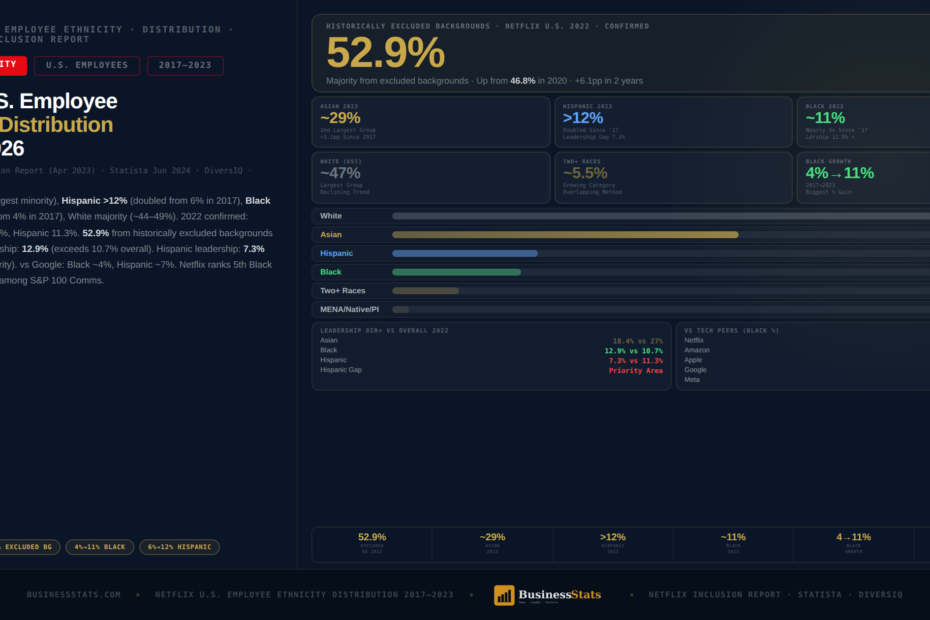Click the 'White' bar row label
Image resolution: width=930 pixels, height=620 pixels.
pyautogui.click(x=331, y=216)
